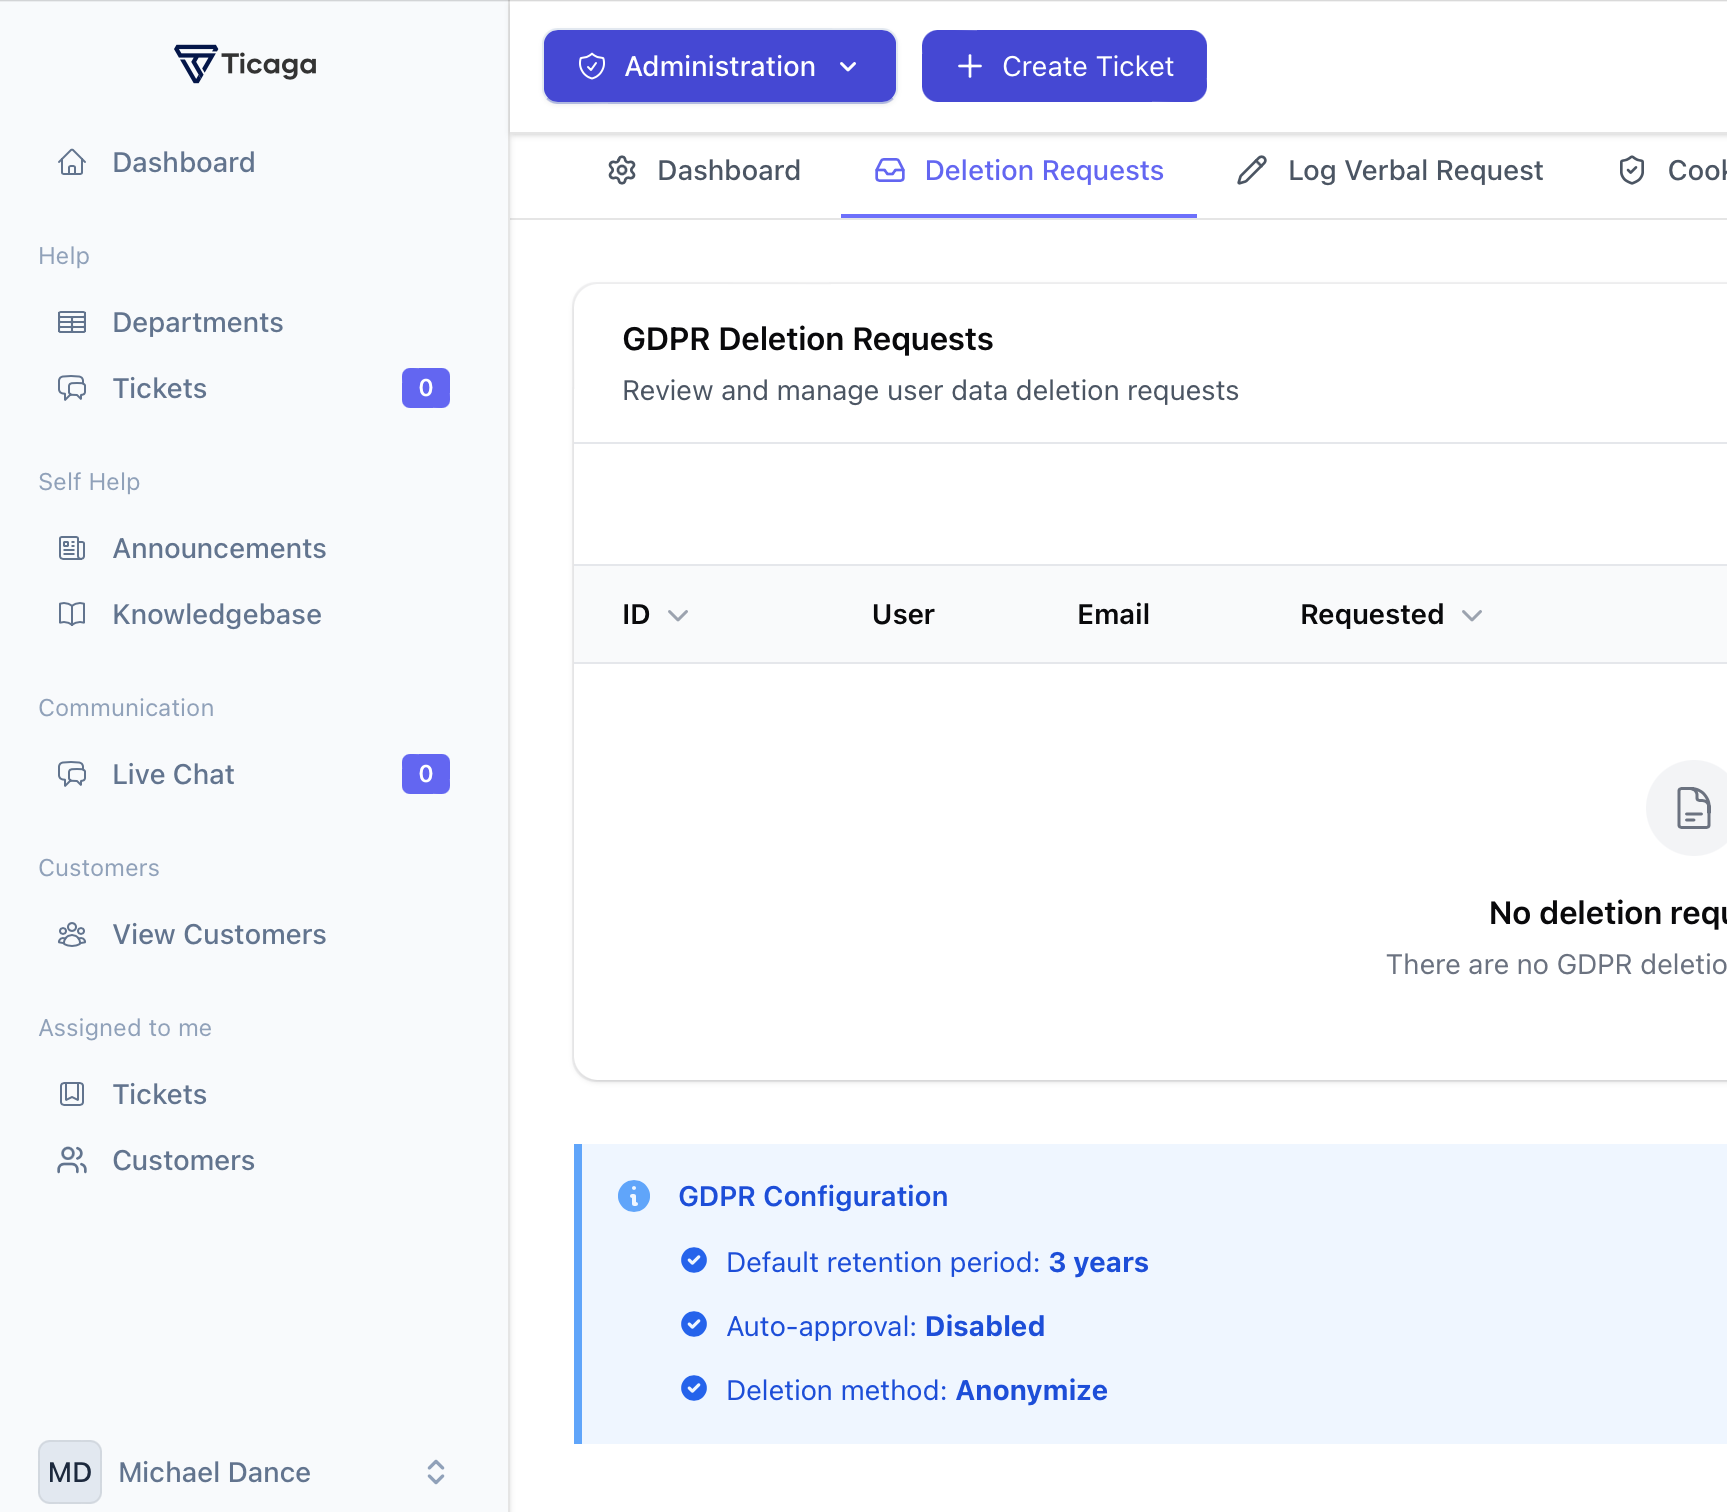Open the Live Chat bubble icon
1727x1512 pixels.
(71, 773)
